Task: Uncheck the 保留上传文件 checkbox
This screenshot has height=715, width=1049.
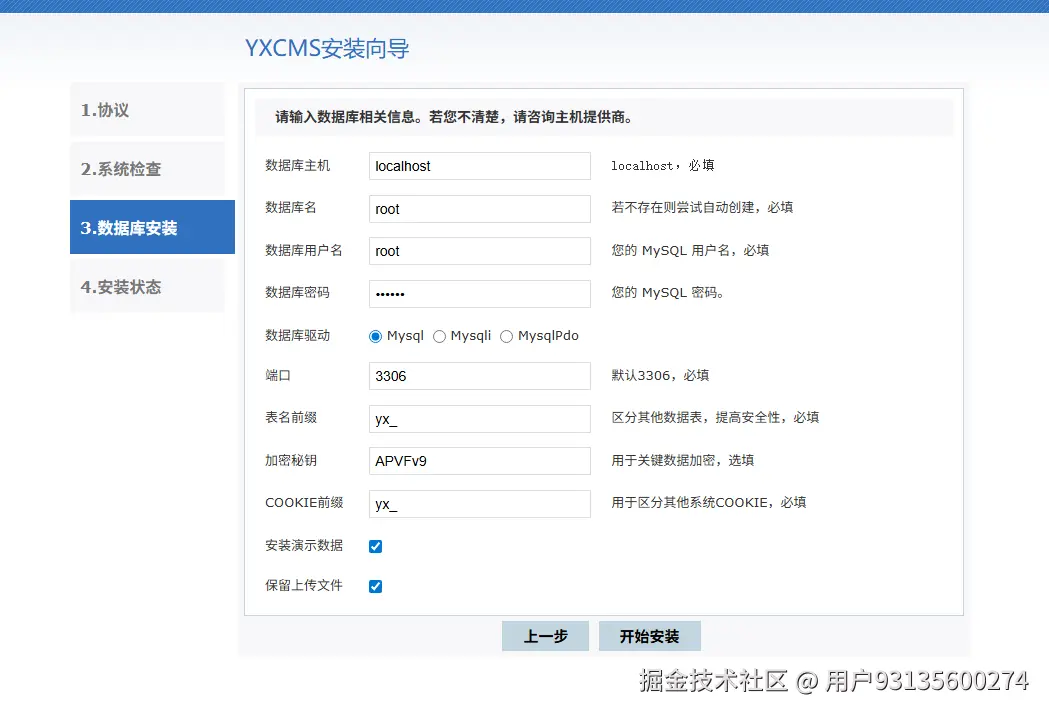Action: pyautogui.click(x=375, y=587)
